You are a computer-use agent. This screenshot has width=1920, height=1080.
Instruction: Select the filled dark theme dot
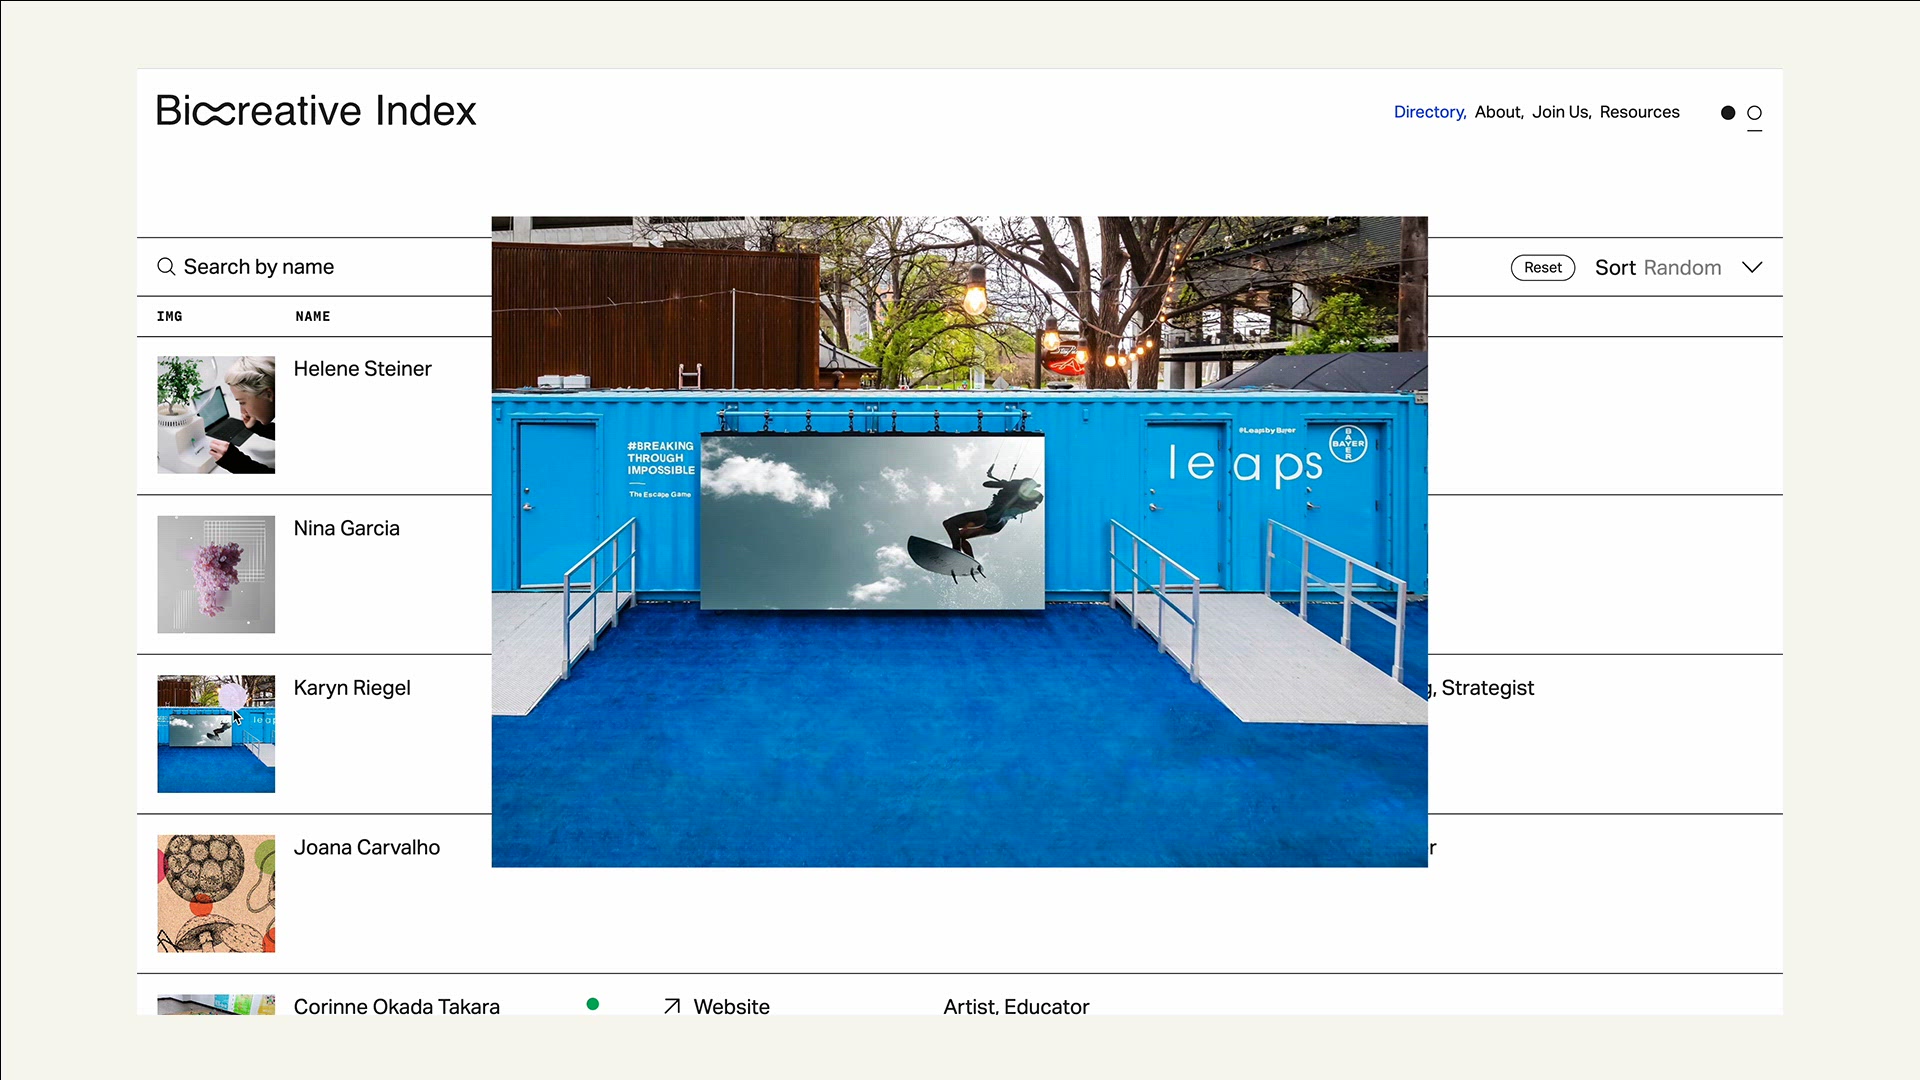point(1728,113)
